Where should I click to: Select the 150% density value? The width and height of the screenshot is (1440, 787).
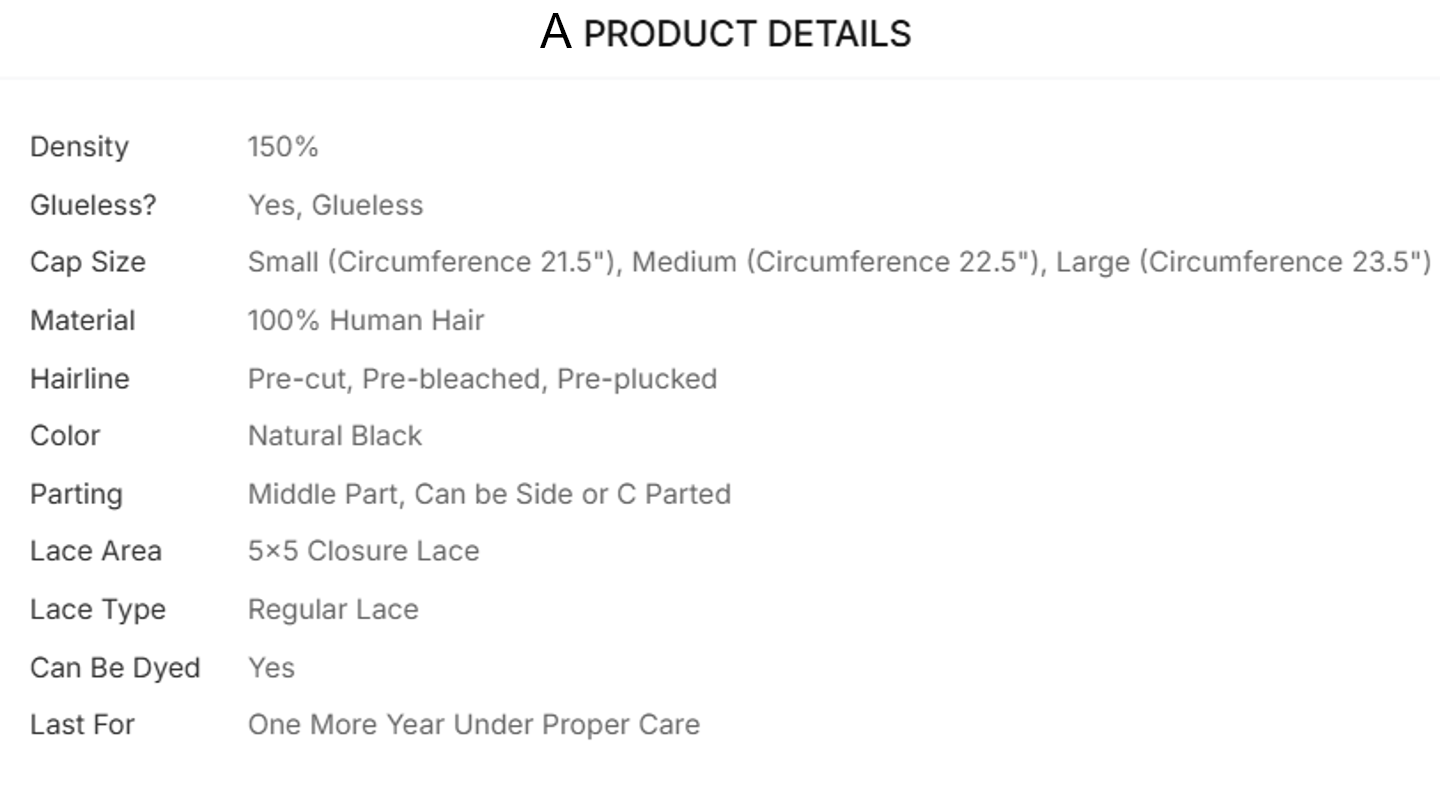click(x=283, y=147)
